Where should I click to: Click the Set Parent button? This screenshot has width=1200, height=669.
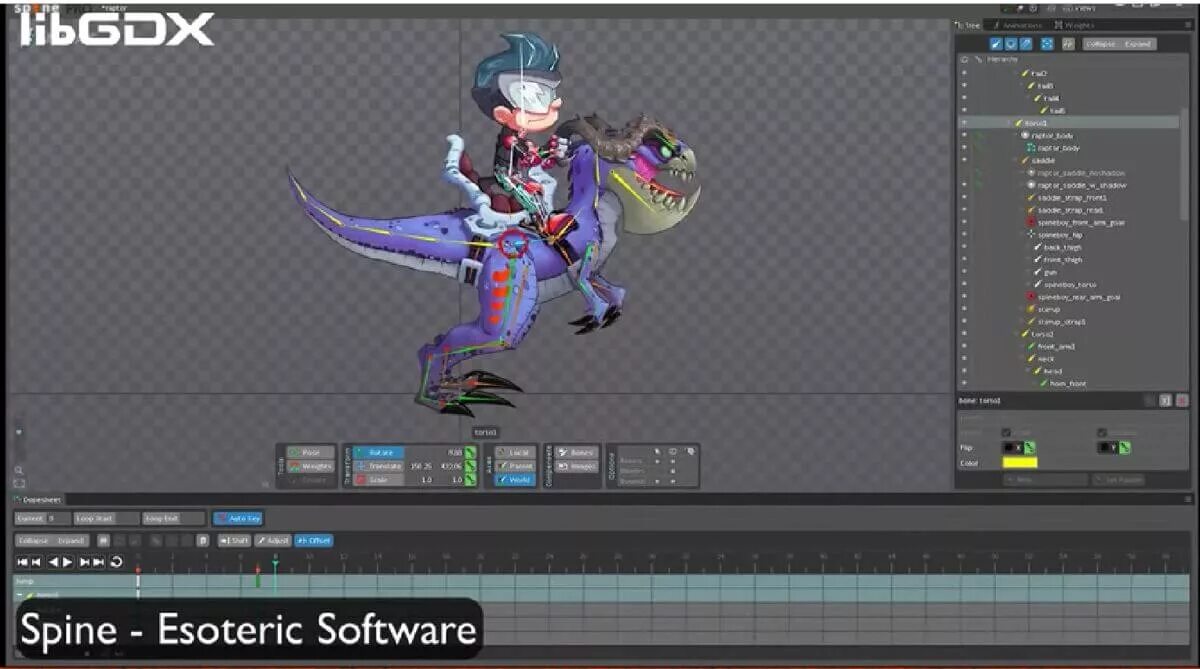(1118, 480)
